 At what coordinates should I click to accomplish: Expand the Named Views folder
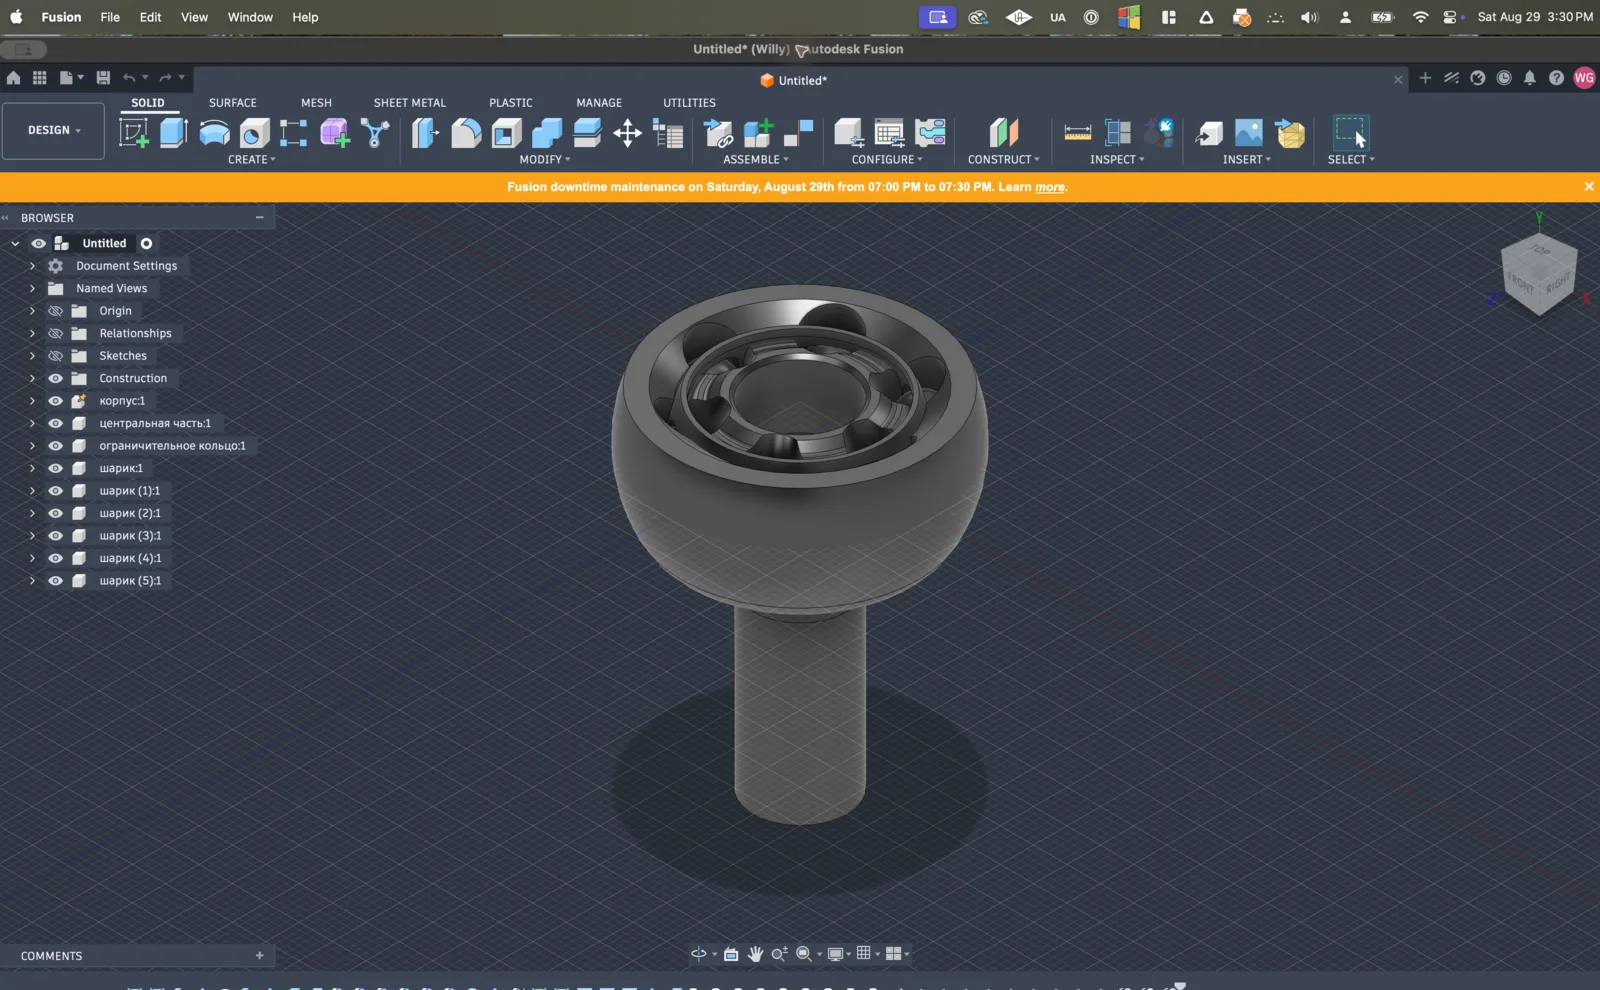point(32,288)
